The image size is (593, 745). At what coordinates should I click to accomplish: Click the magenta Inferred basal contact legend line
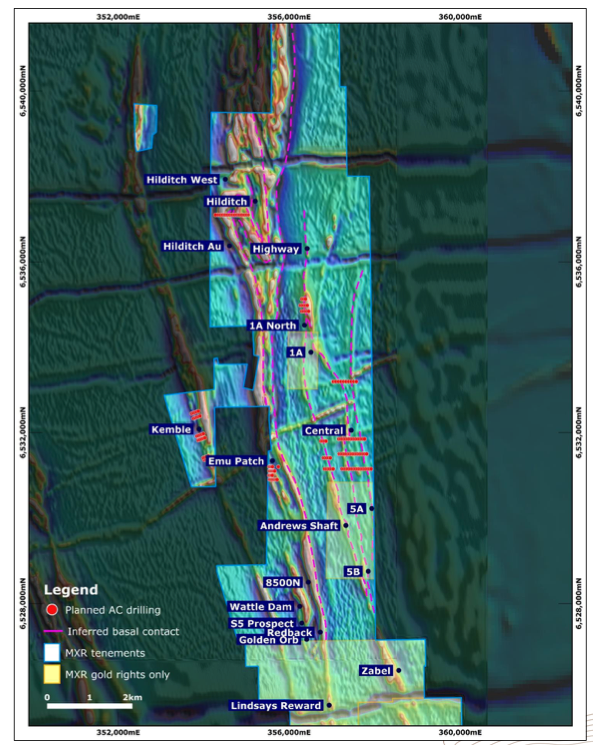tap(53, 631)
